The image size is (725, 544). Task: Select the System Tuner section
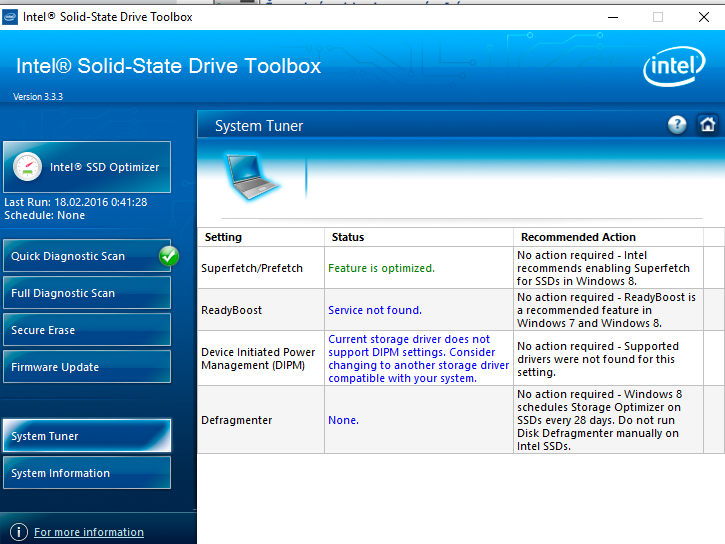[87, 435]
